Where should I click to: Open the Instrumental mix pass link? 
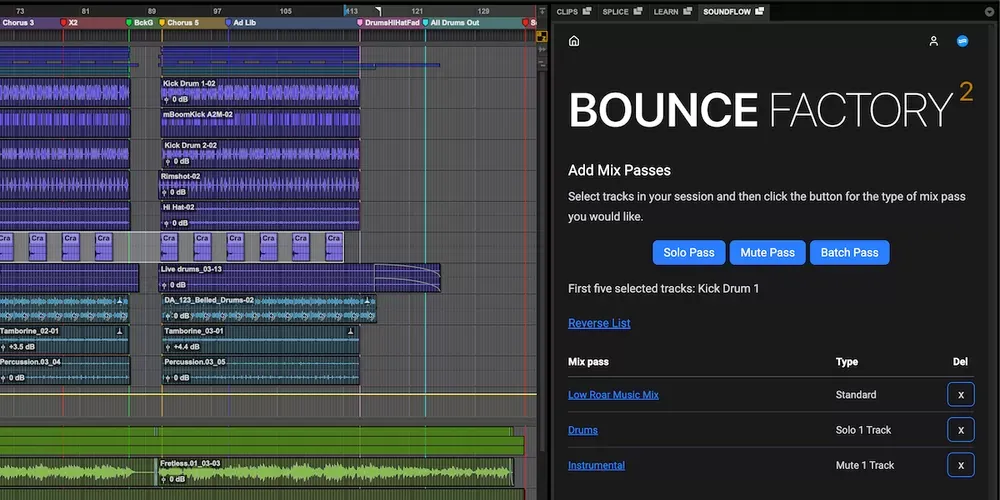[596, 466]
